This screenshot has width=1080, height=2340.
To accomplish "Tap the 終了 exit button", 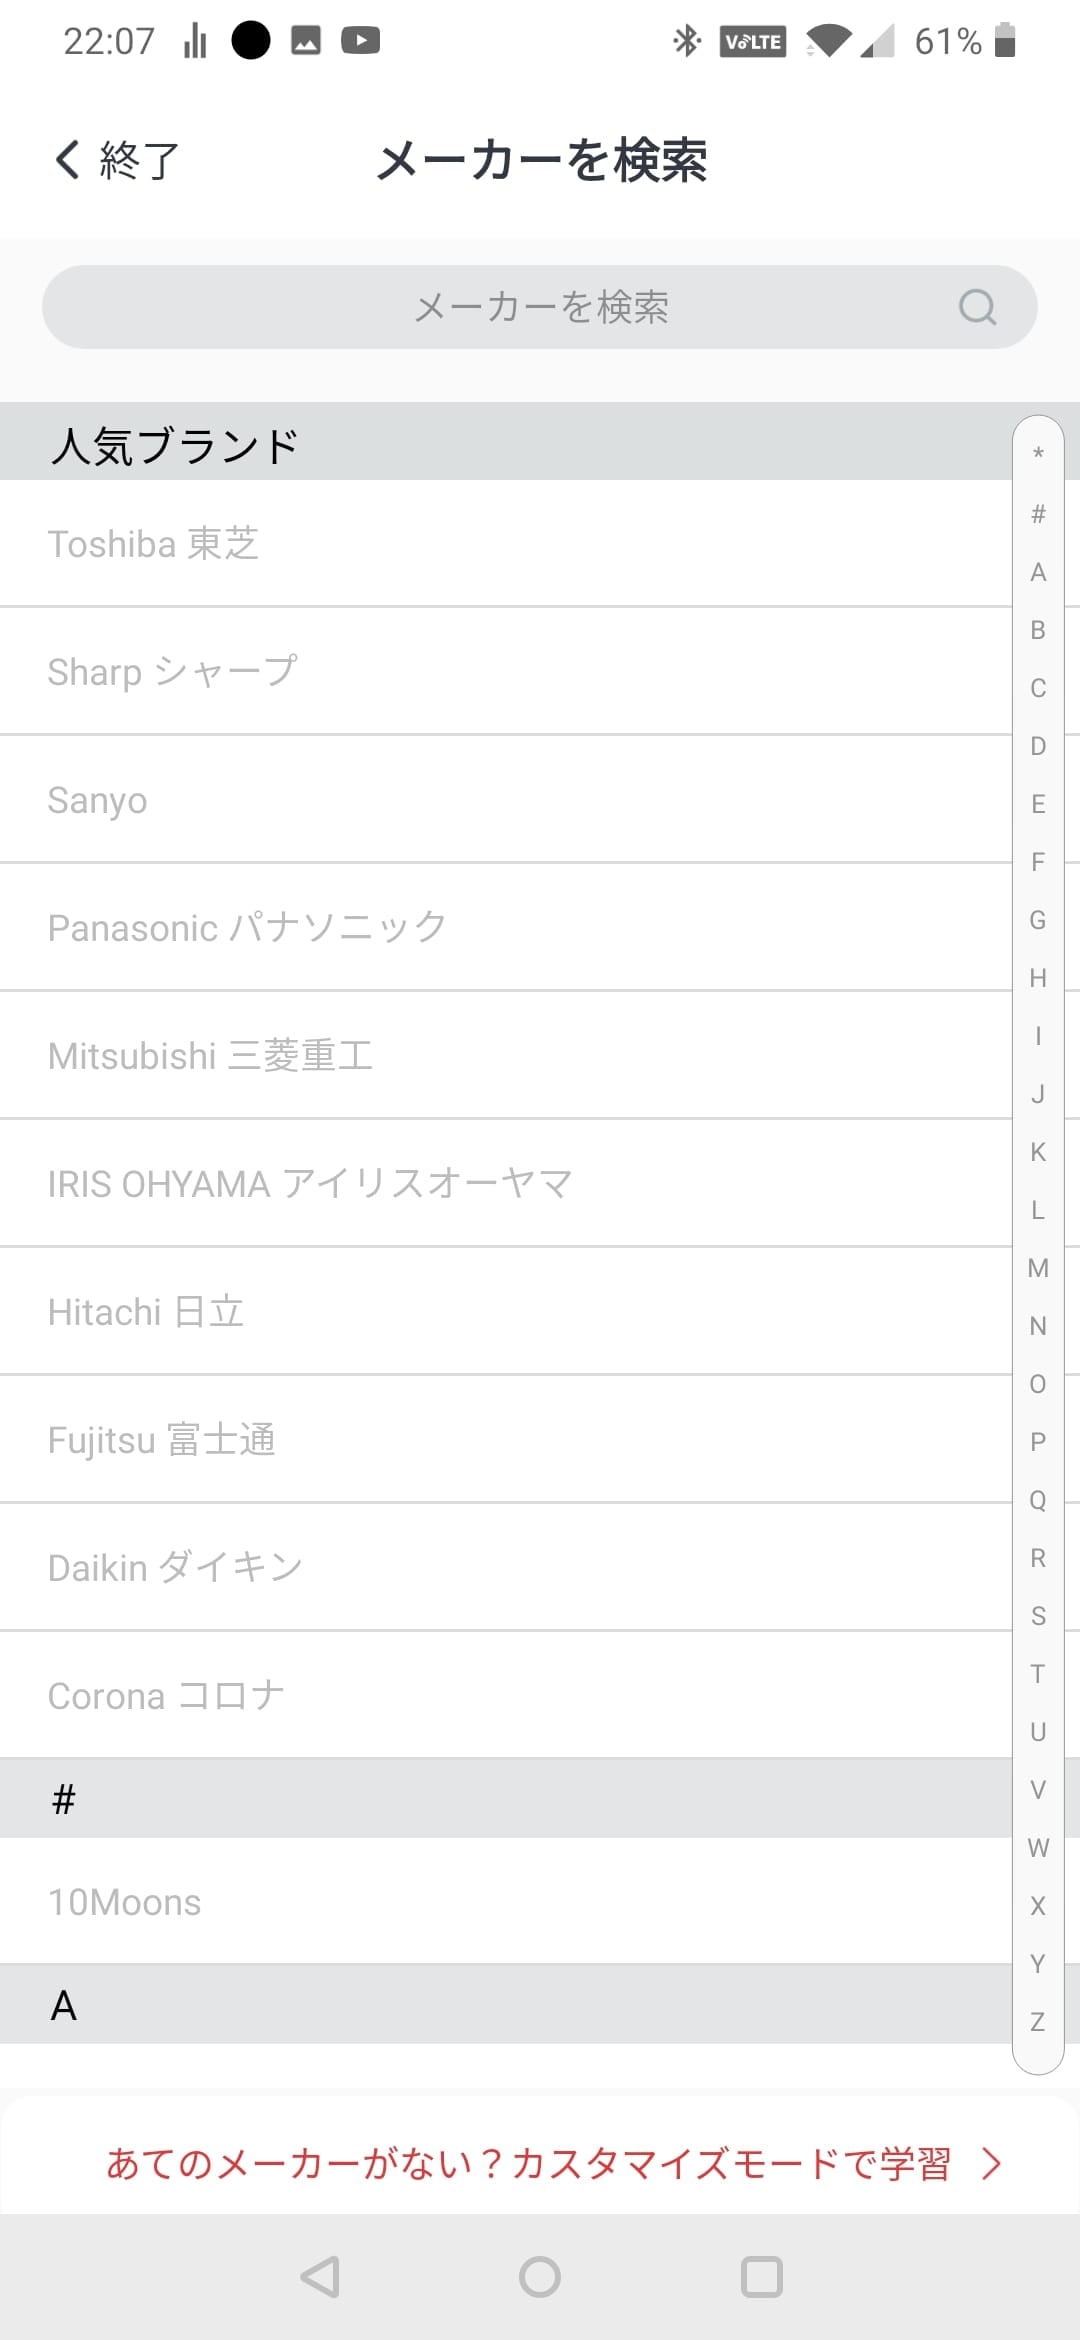I will coord(139,160).
